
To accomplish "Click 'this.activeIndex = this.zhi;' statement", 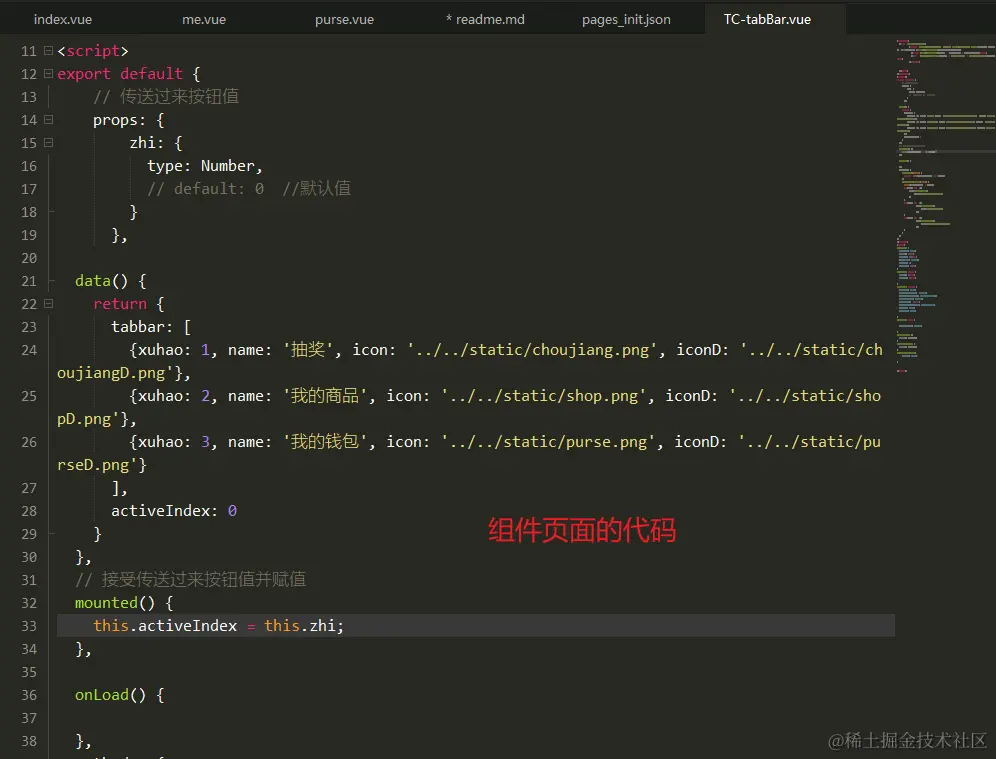I will 219,626.
